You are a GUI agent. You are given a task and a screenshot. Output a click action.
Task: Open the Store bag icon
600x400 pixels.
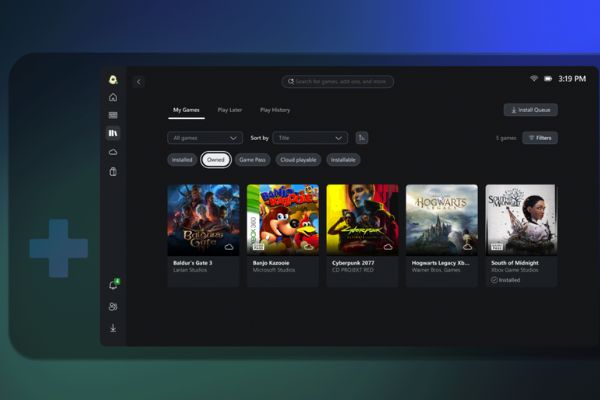113,171
